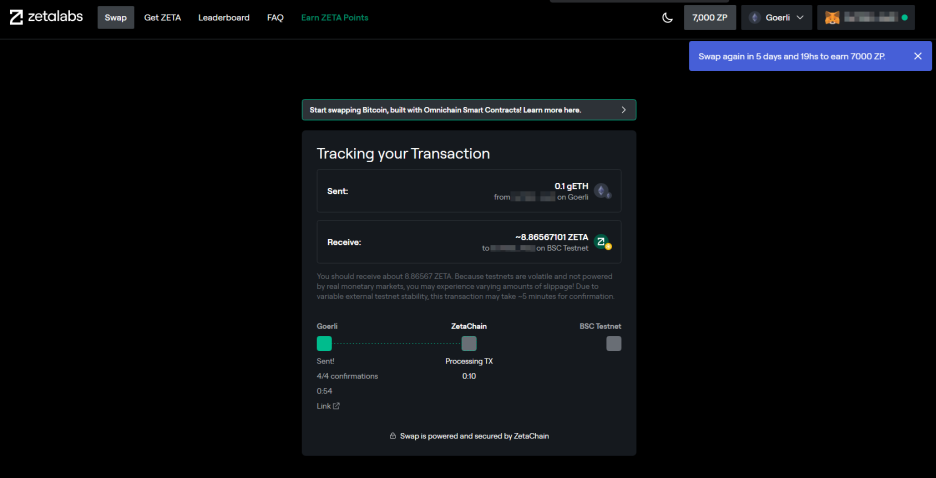Open the Bitcoin swapping announcement banner
Screen dimensions: 936x478
[469, 110]
